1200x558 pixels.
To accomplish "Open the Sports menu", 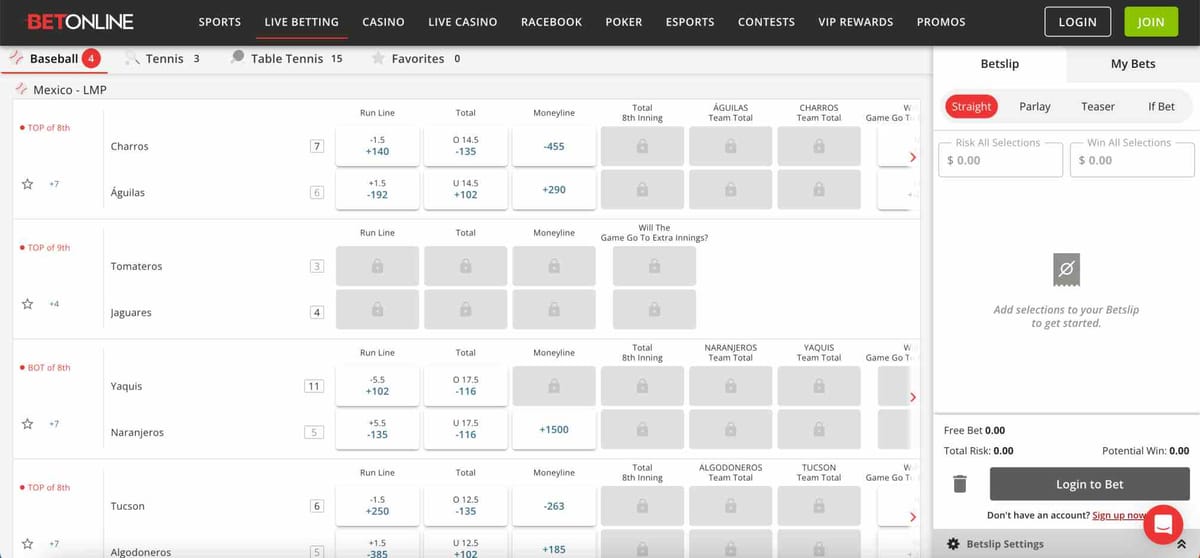I will point(219,22).
